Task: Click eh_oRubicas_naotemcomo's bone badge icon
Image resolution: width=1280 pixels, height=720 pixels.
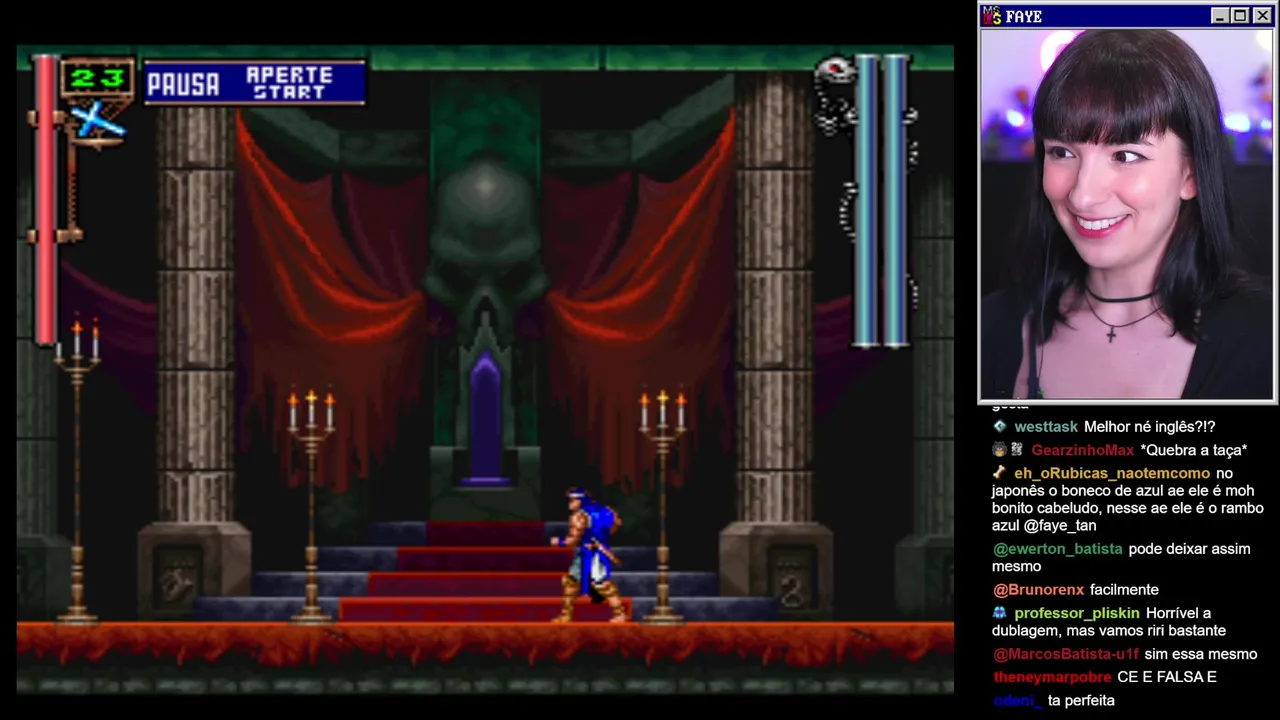Action: pos(999,473)
